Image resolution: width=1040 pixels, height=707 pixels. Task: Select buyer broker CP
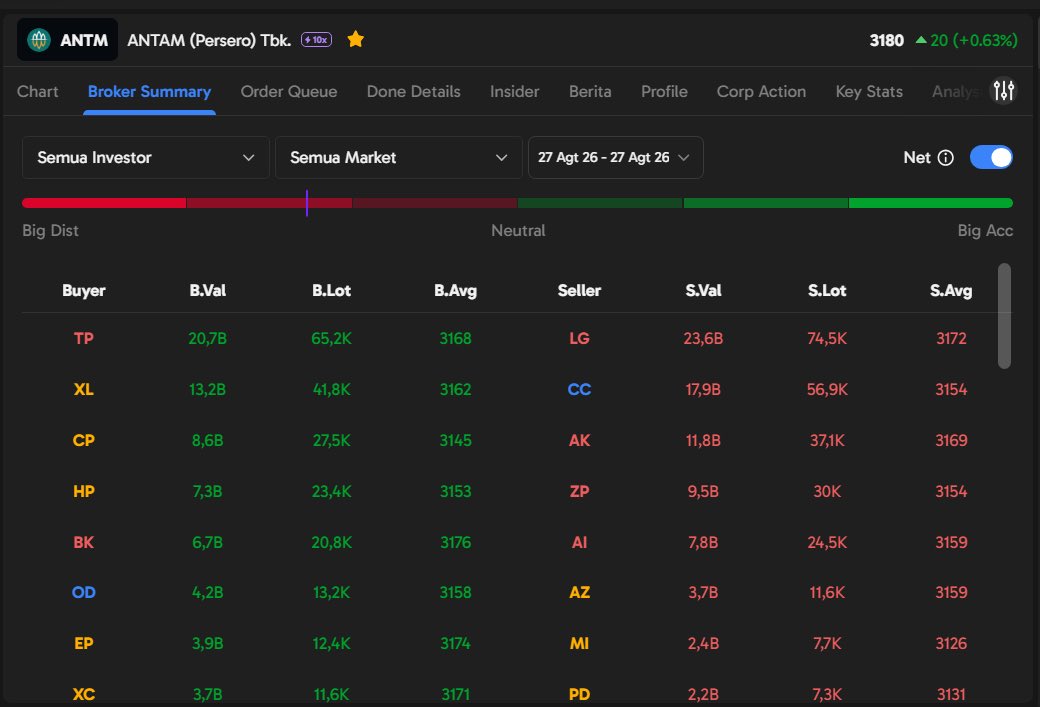click(84, 440)
